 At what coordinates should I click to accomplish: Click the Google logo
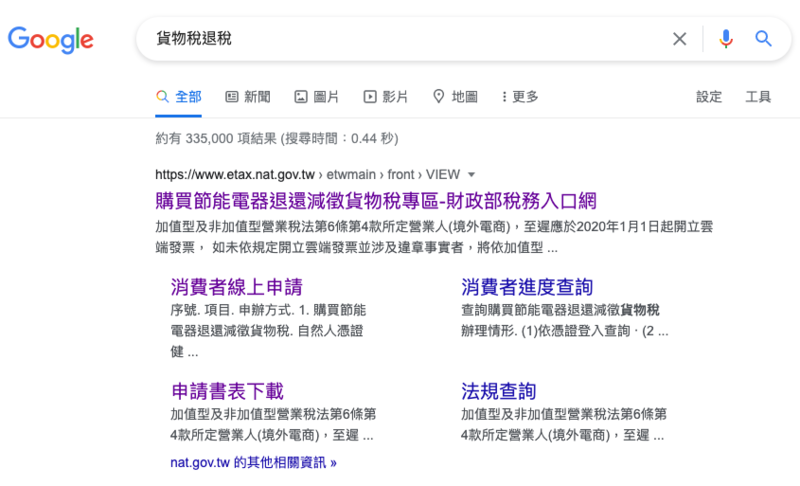click(x=50, y=39)
